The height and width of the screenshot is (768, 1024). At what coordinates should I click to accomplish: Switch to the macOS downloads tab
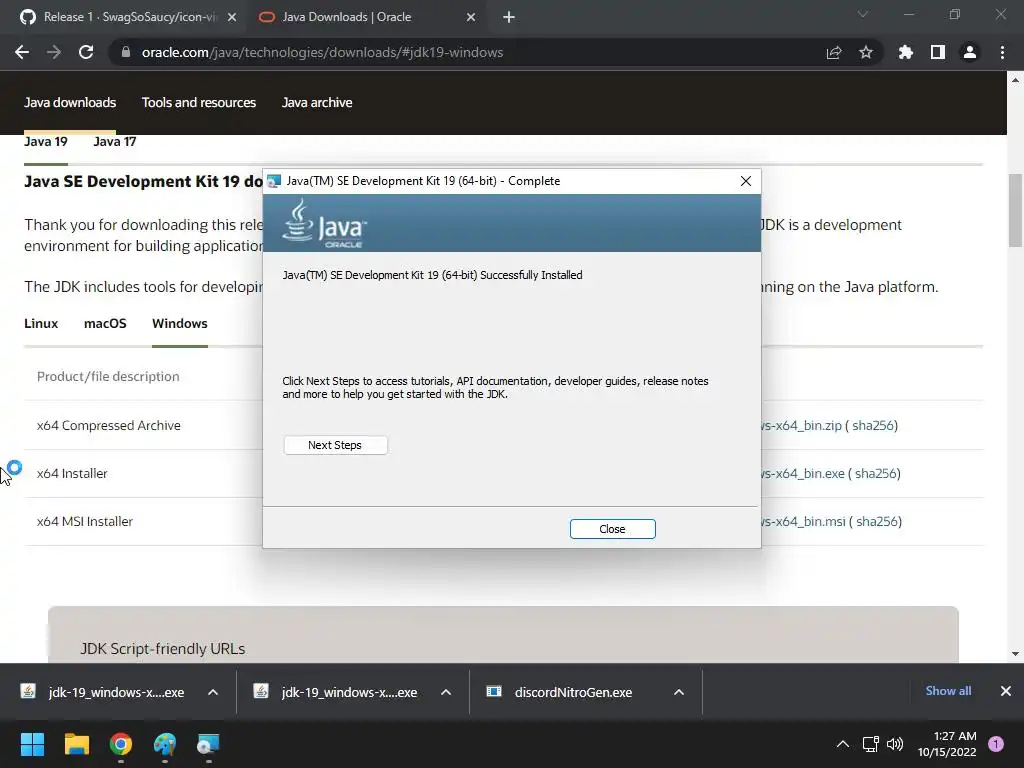coord(105,323)
